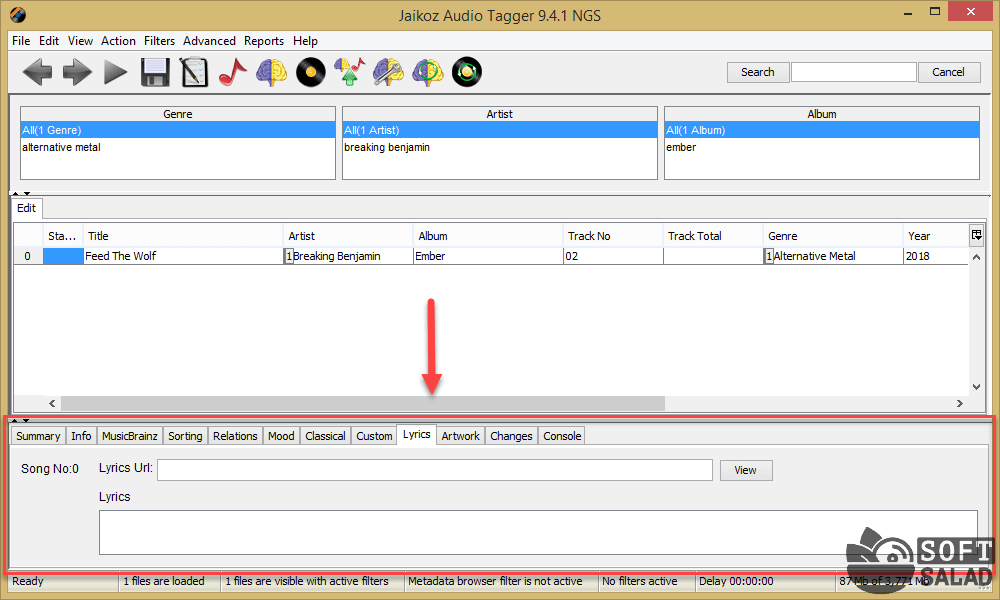Click the clipboard checklist toolbar icon
The width and height of the screenshot is (1000, 600).
click(194, 72)
